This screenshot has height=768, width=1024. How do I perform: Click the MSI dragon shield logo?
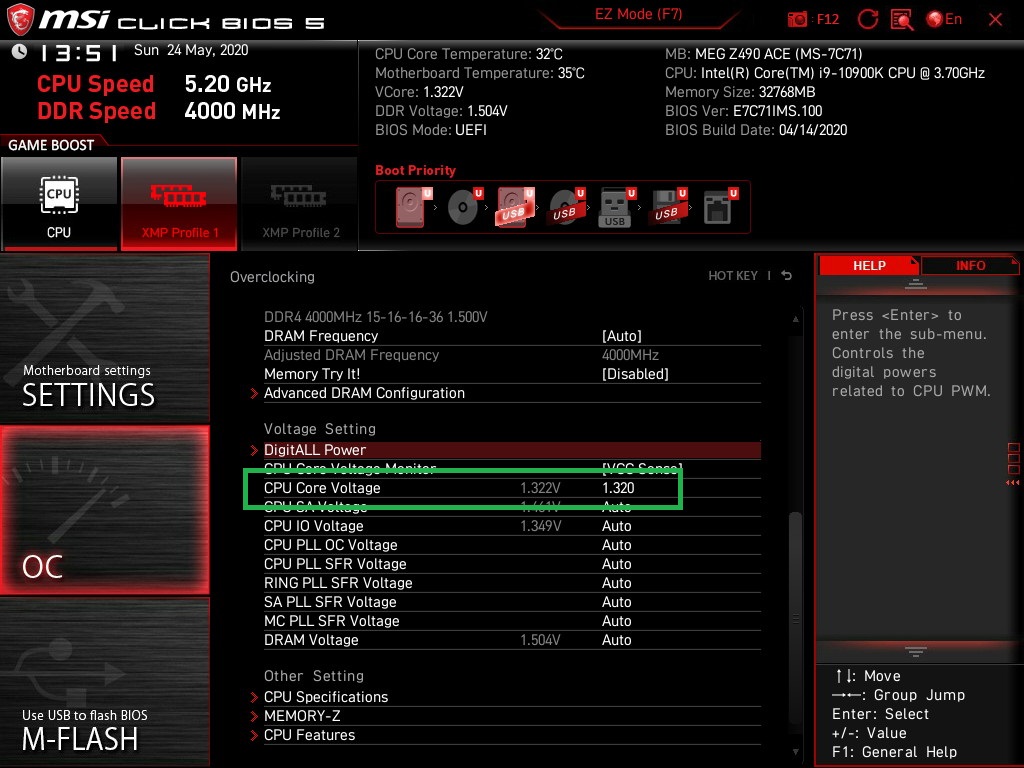click(x=20, y=19)
